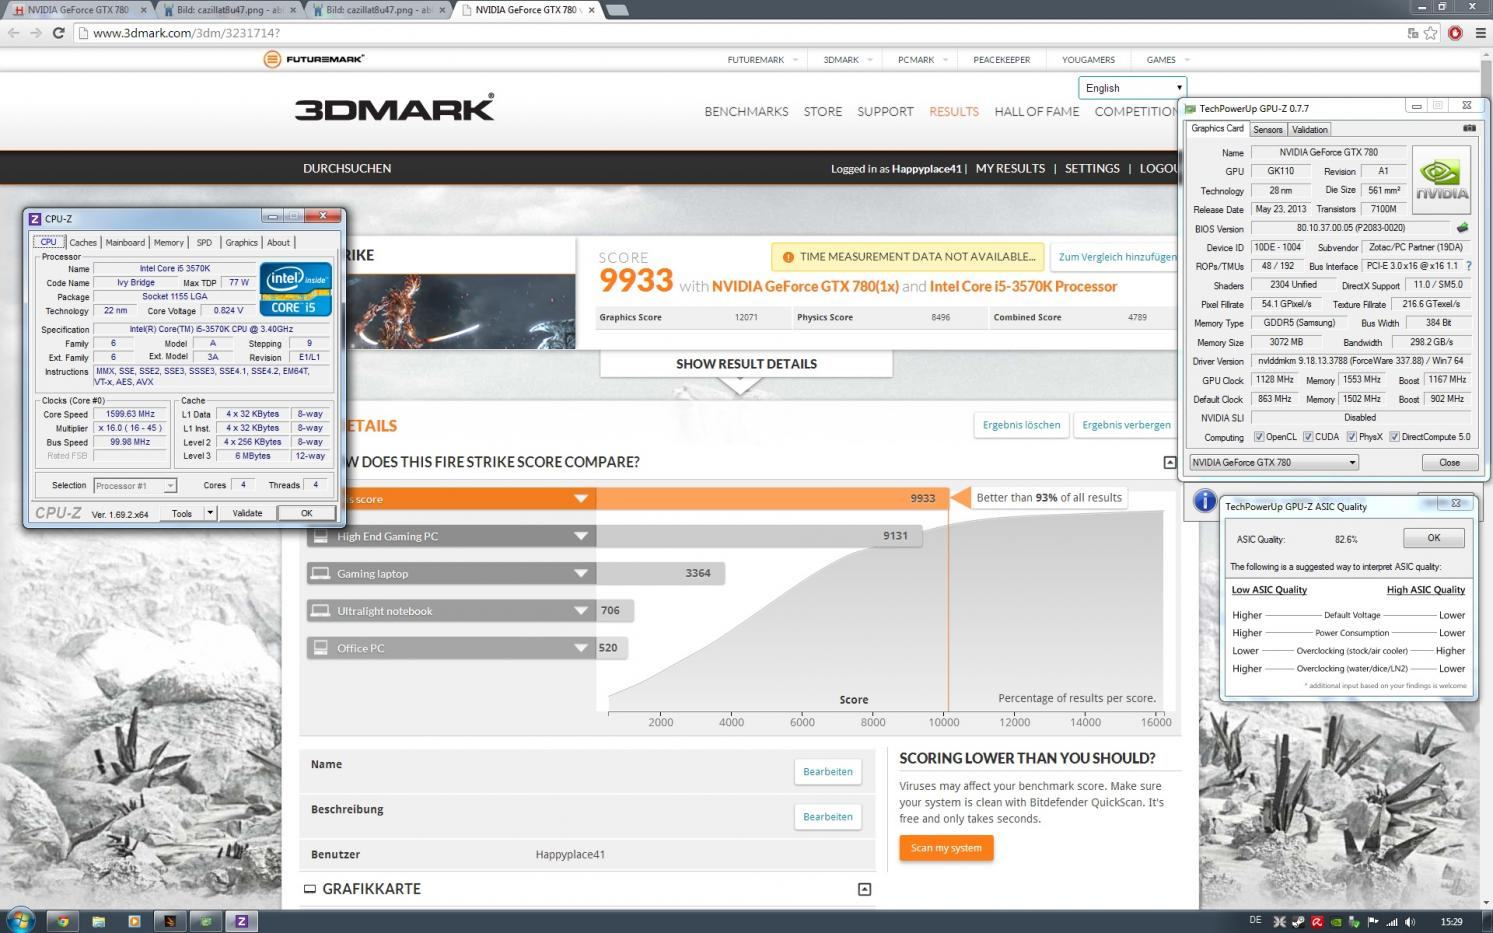Open the CPU-Z processor selection dropdown
The image size is (1493, 933).
click(x=135, y=485)
